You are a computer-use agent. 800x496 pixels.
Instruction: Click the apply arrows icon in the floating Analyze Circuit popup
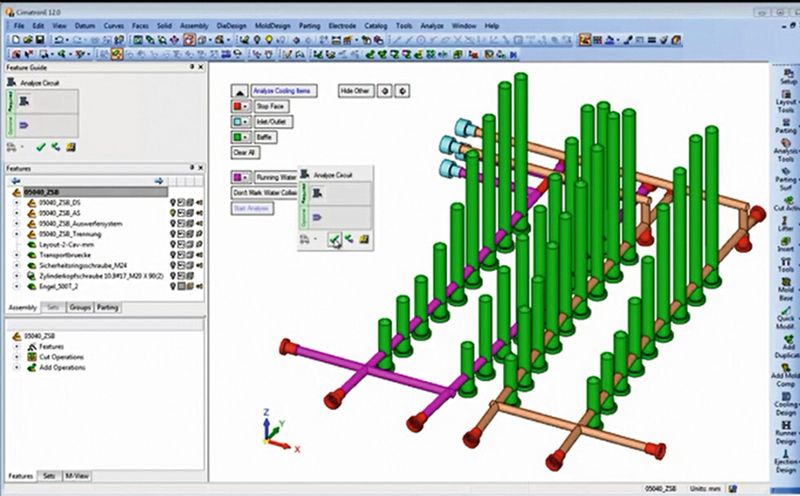coord(349,239)
